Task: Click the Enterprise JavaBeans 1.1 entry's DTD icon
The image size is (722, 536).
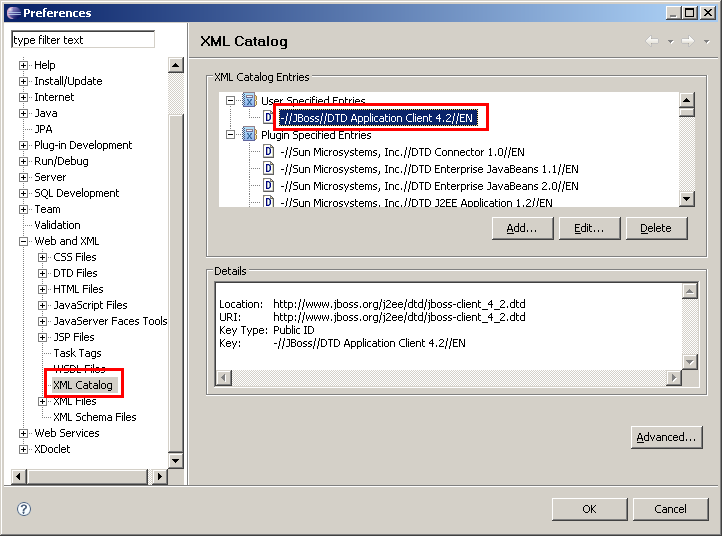Action: [x=268, y=169]
